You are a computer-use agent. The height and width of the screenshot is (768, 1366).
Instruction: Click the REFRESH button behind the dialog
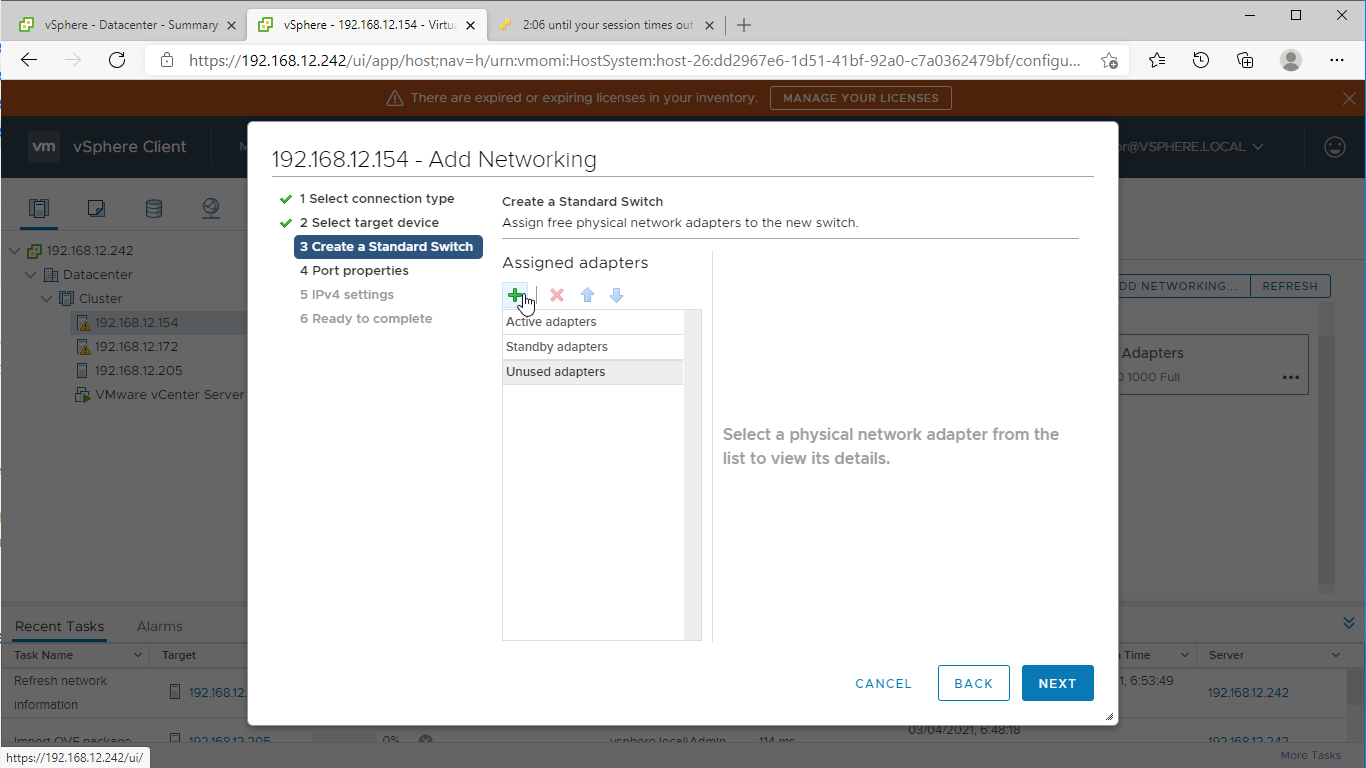coord(1289,286)
